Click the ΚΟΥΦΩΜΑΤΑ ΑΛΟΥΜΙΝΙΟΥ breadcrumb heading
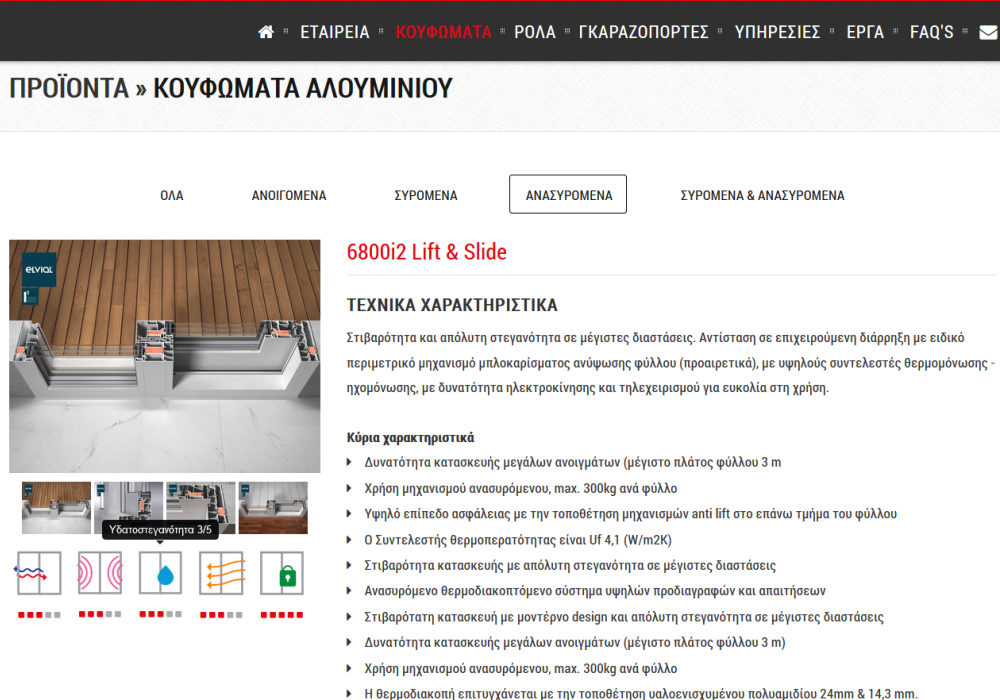This screenshot has width=1000, height=700. (x=303, y=89)
